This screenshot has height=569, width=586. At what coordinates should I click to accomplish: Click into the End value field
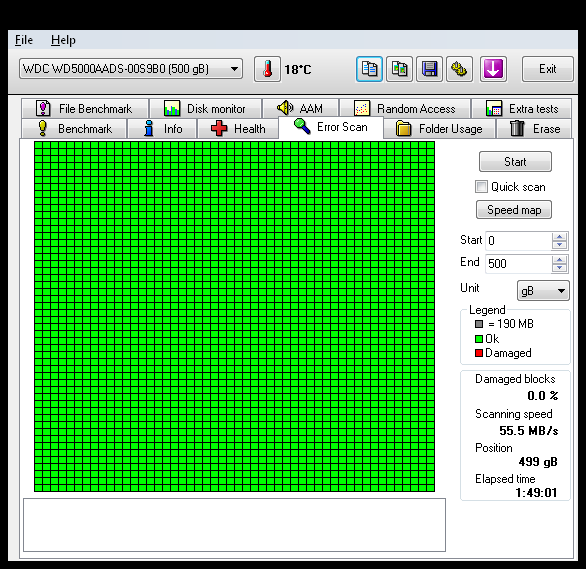tap(518, 264)
